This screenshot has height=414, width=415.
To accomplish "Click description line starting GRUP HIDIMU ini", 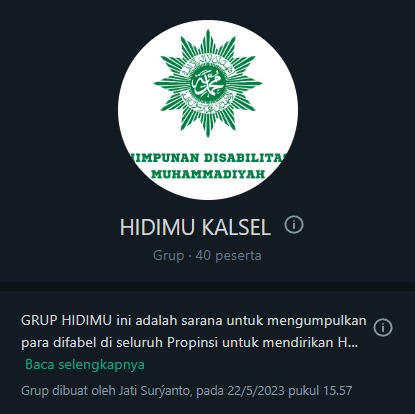I will point(194,321).
